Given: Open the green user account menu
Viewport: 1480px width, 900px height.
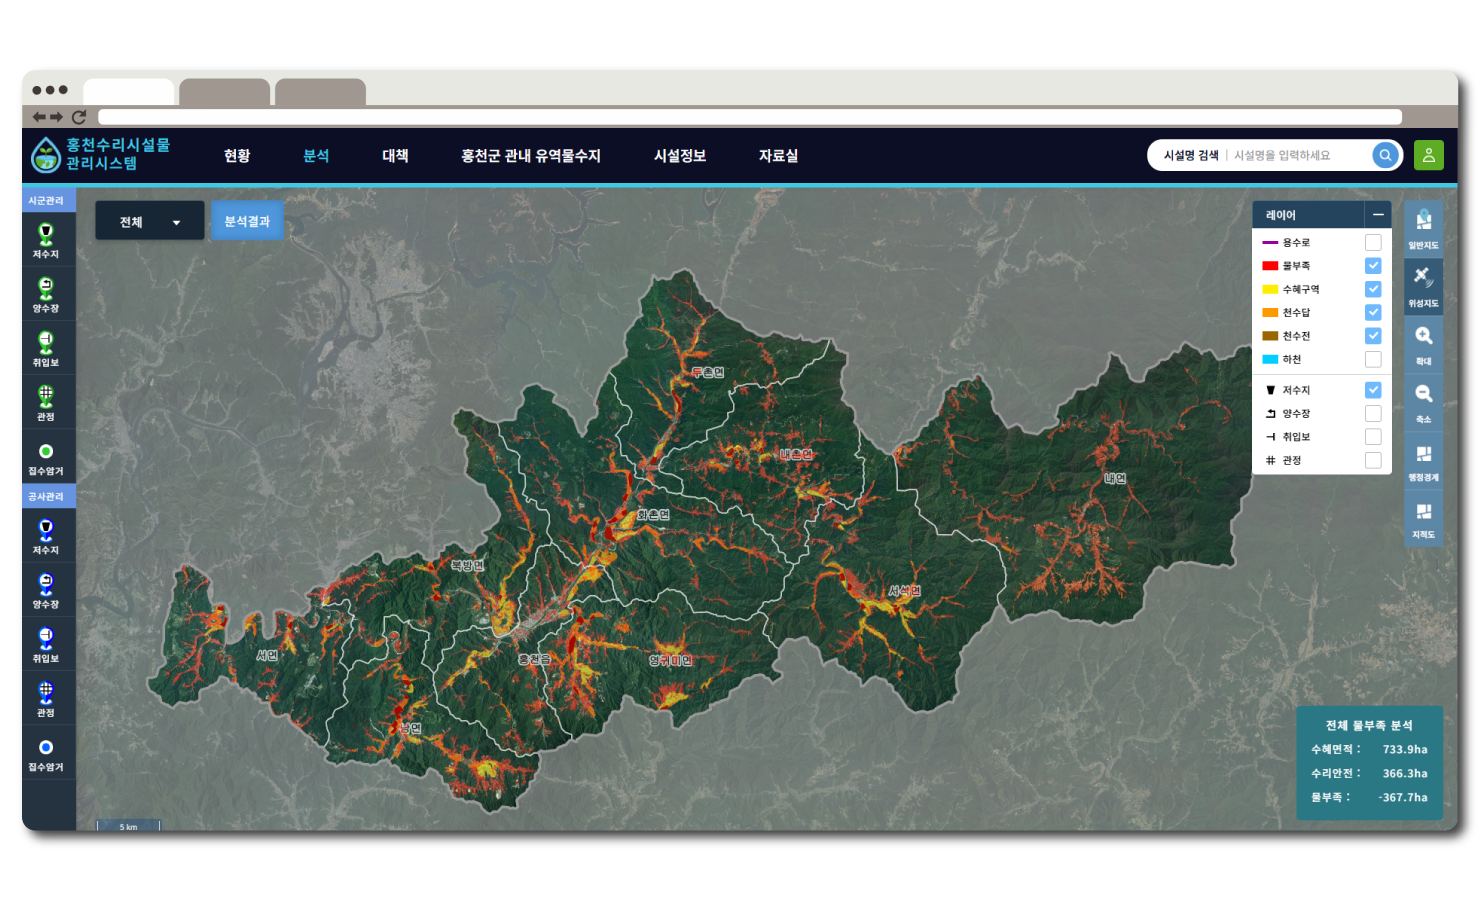Looking at the screenshot, I should (x=1428, y=155).
